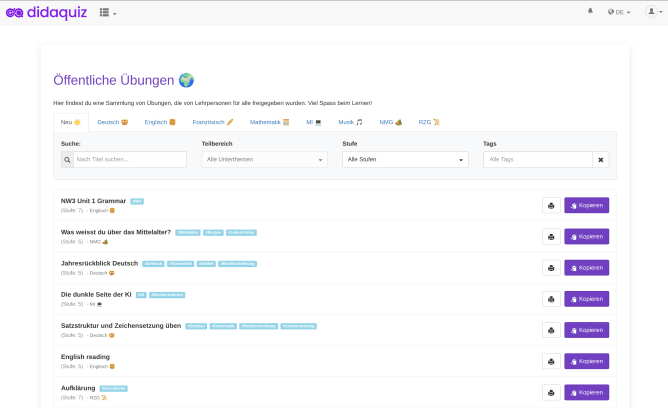
Task: Open the RZG tab
Action: click(x=429, y=122)
